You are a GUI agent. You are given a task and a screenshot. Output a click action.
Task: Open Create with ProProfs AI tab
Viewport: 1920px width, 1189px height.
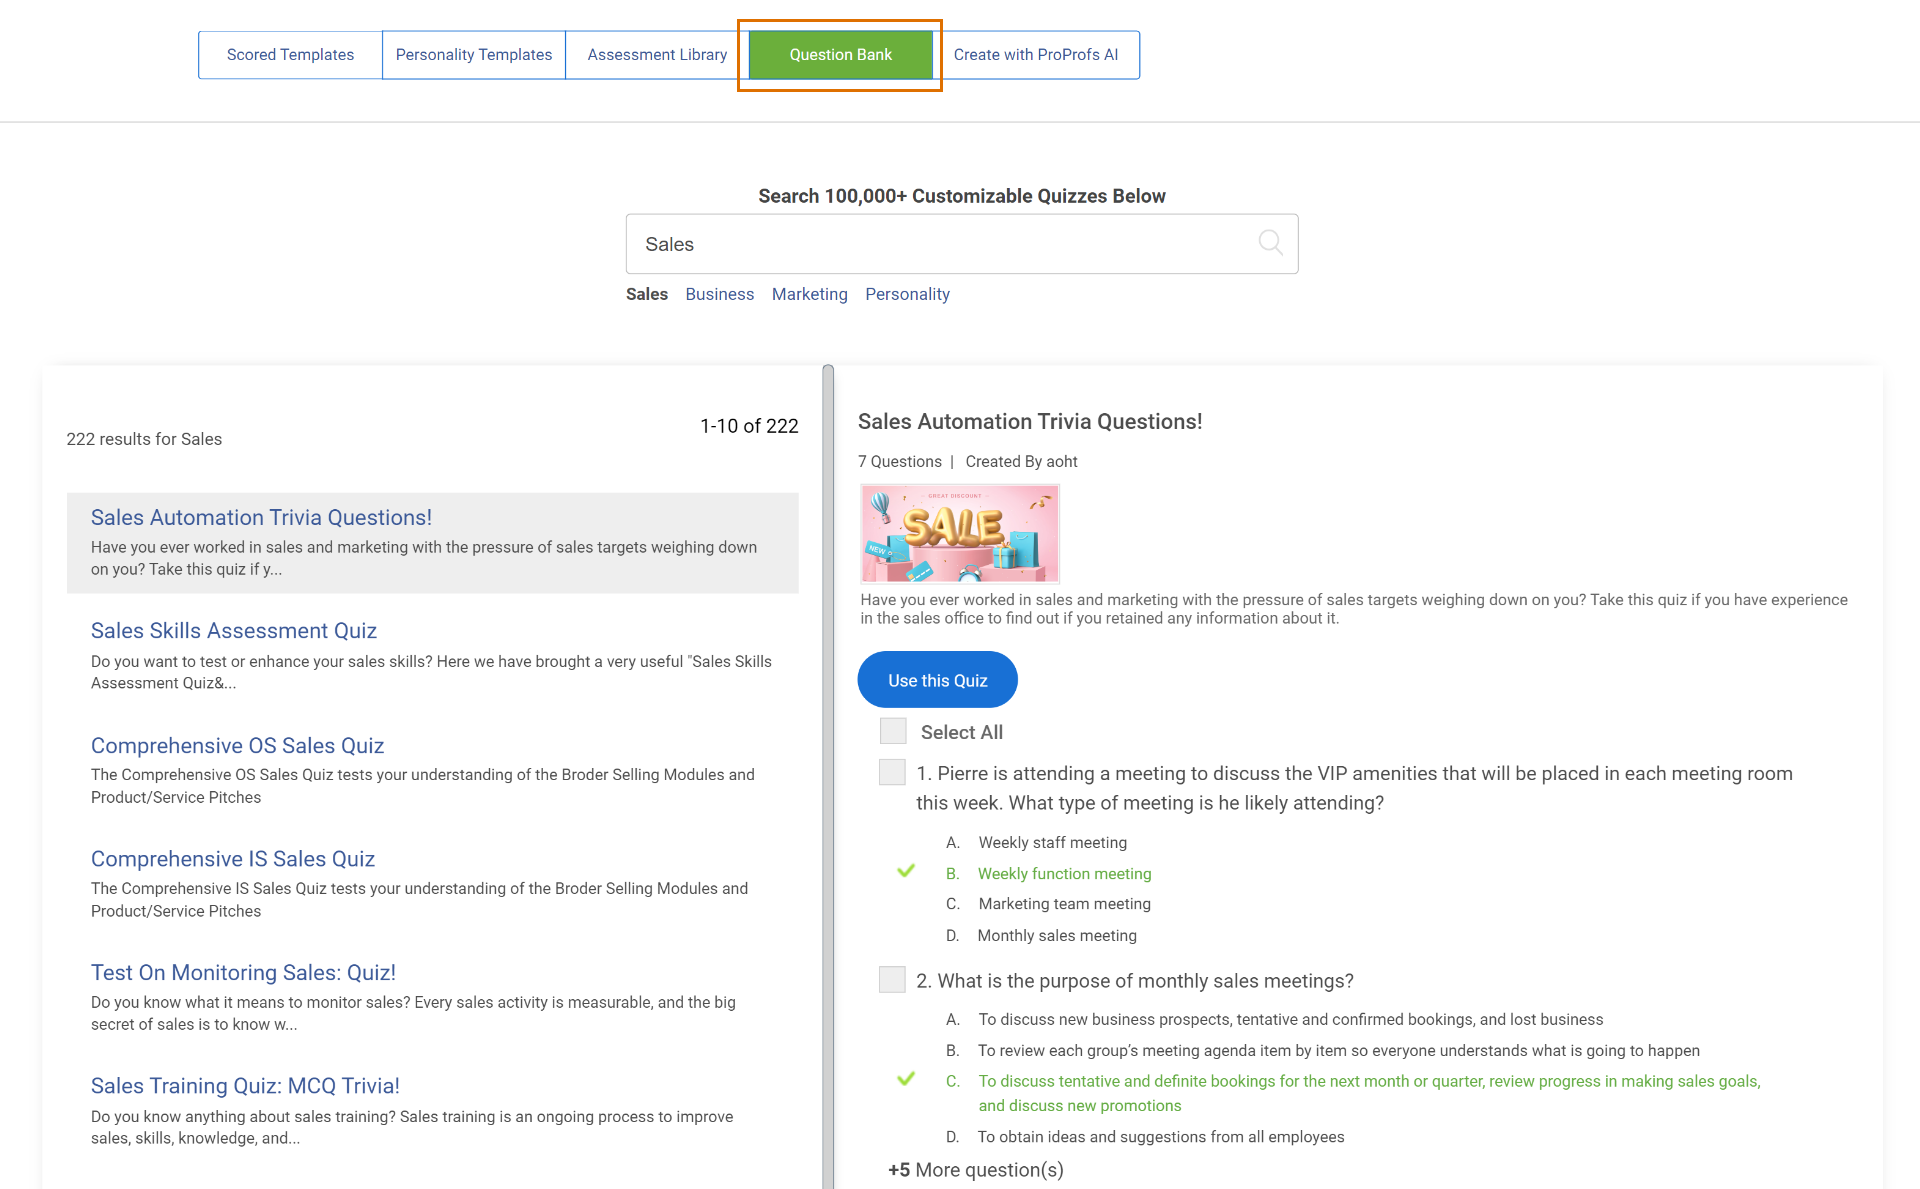(1035, 55)
